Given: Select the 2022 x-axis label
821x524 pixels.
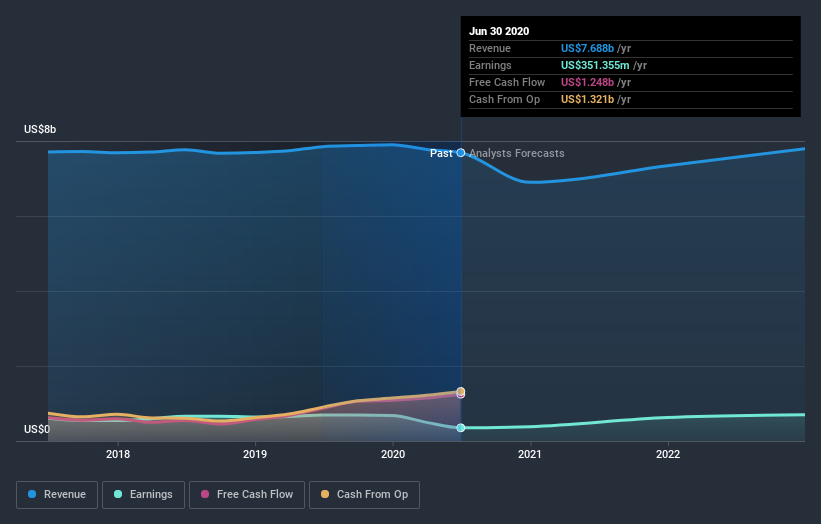Looking at the screenshot, I should [x=668, y=454].
